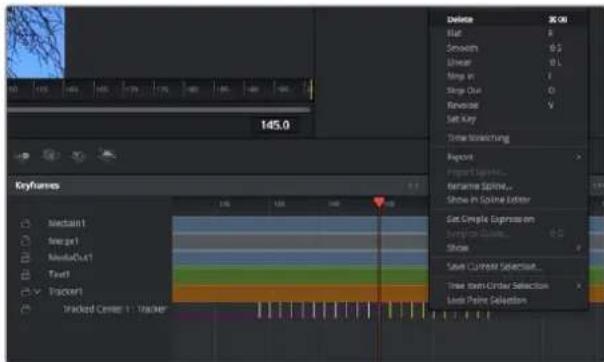The height and width of the screenshot is (362, 604).
Task: Click the arrow-shaped tool icon beside the round icons
Action: (22, 156)
